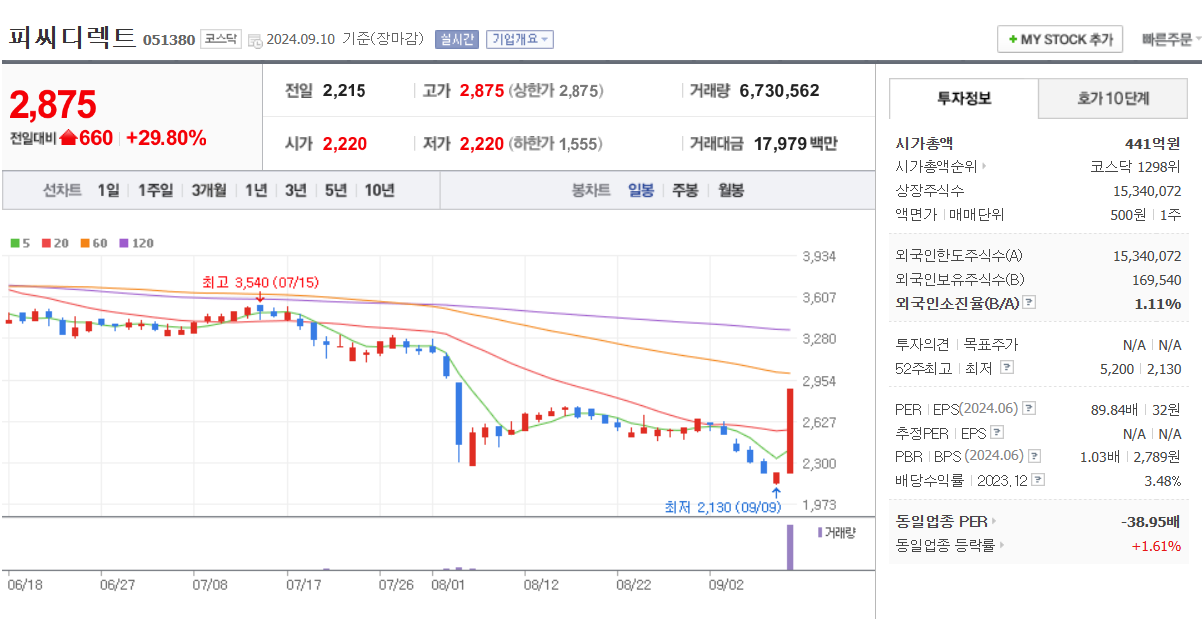Click the orange 60-day moving average legend
The width and height of the screenshot is (1204, 619).
pos(94,242)
